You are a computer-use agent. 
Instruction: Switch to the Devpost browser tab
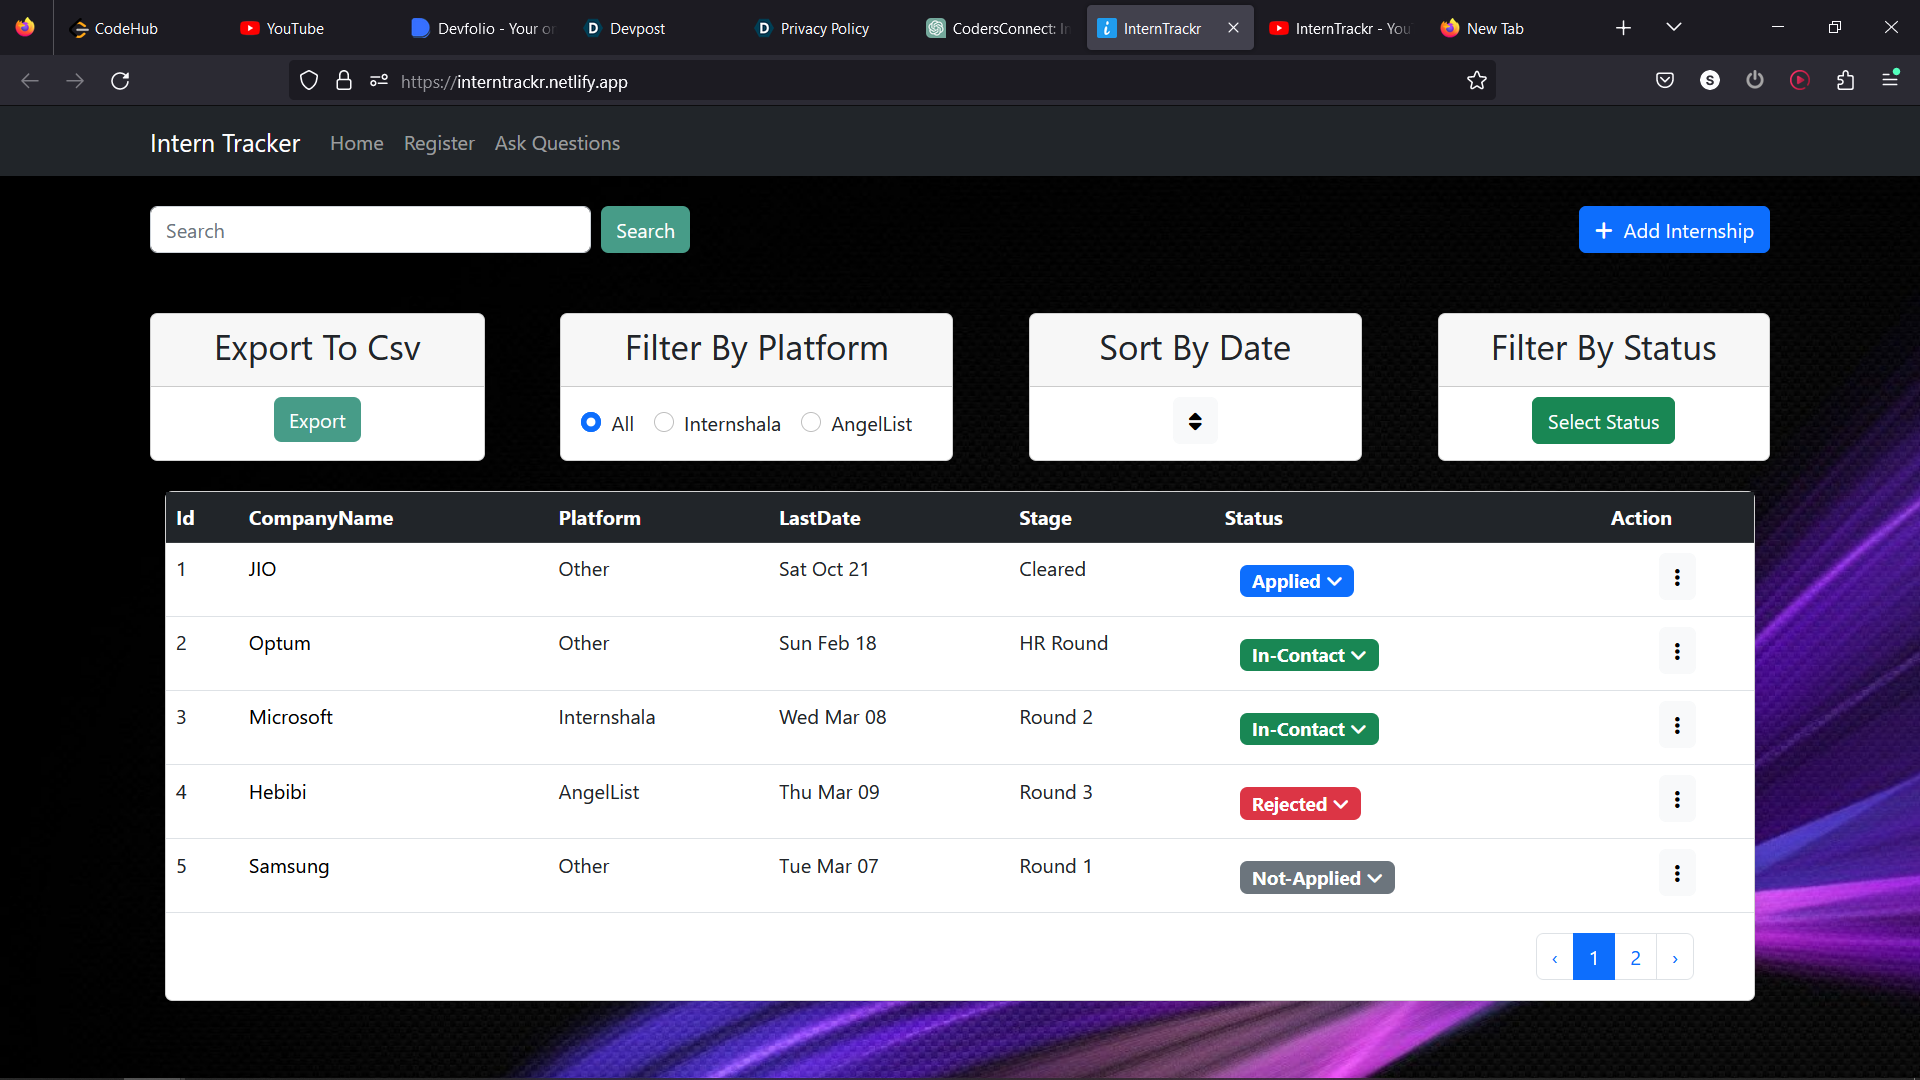click(637, 28)
